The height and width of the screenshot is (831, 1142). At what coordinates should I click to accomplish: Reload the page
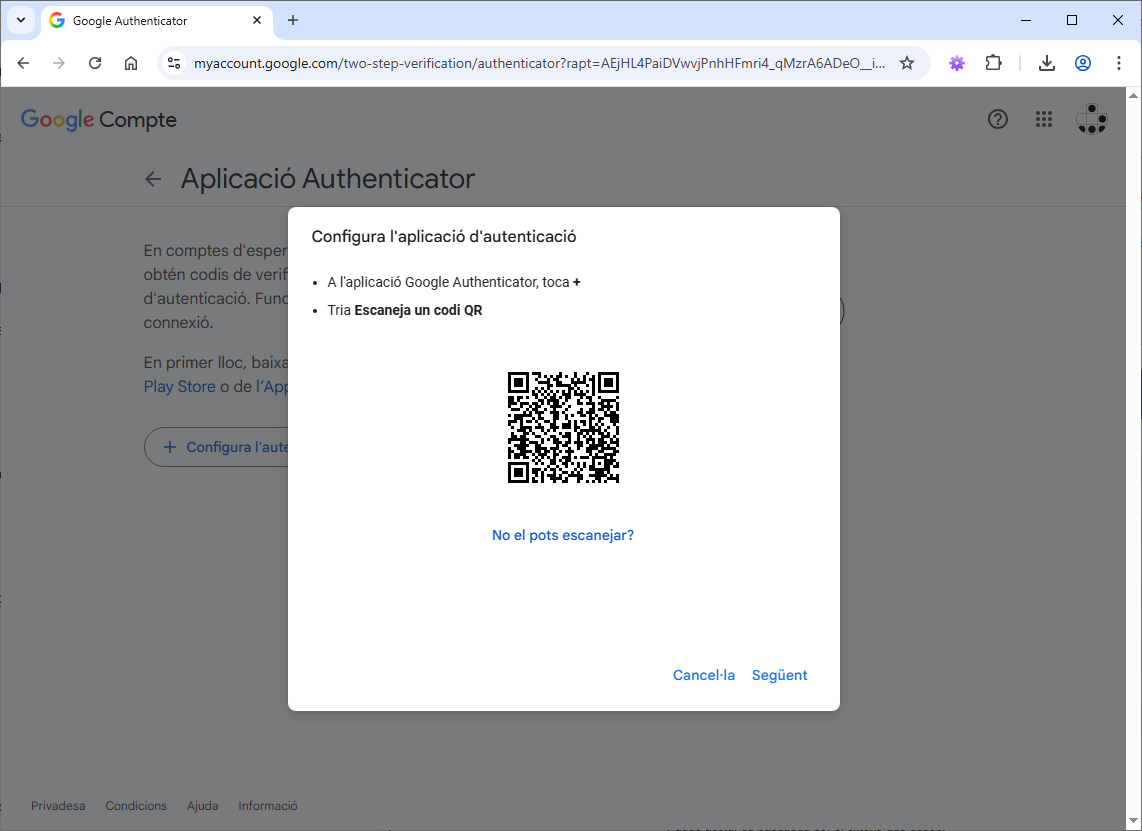(x=95, y=62)
